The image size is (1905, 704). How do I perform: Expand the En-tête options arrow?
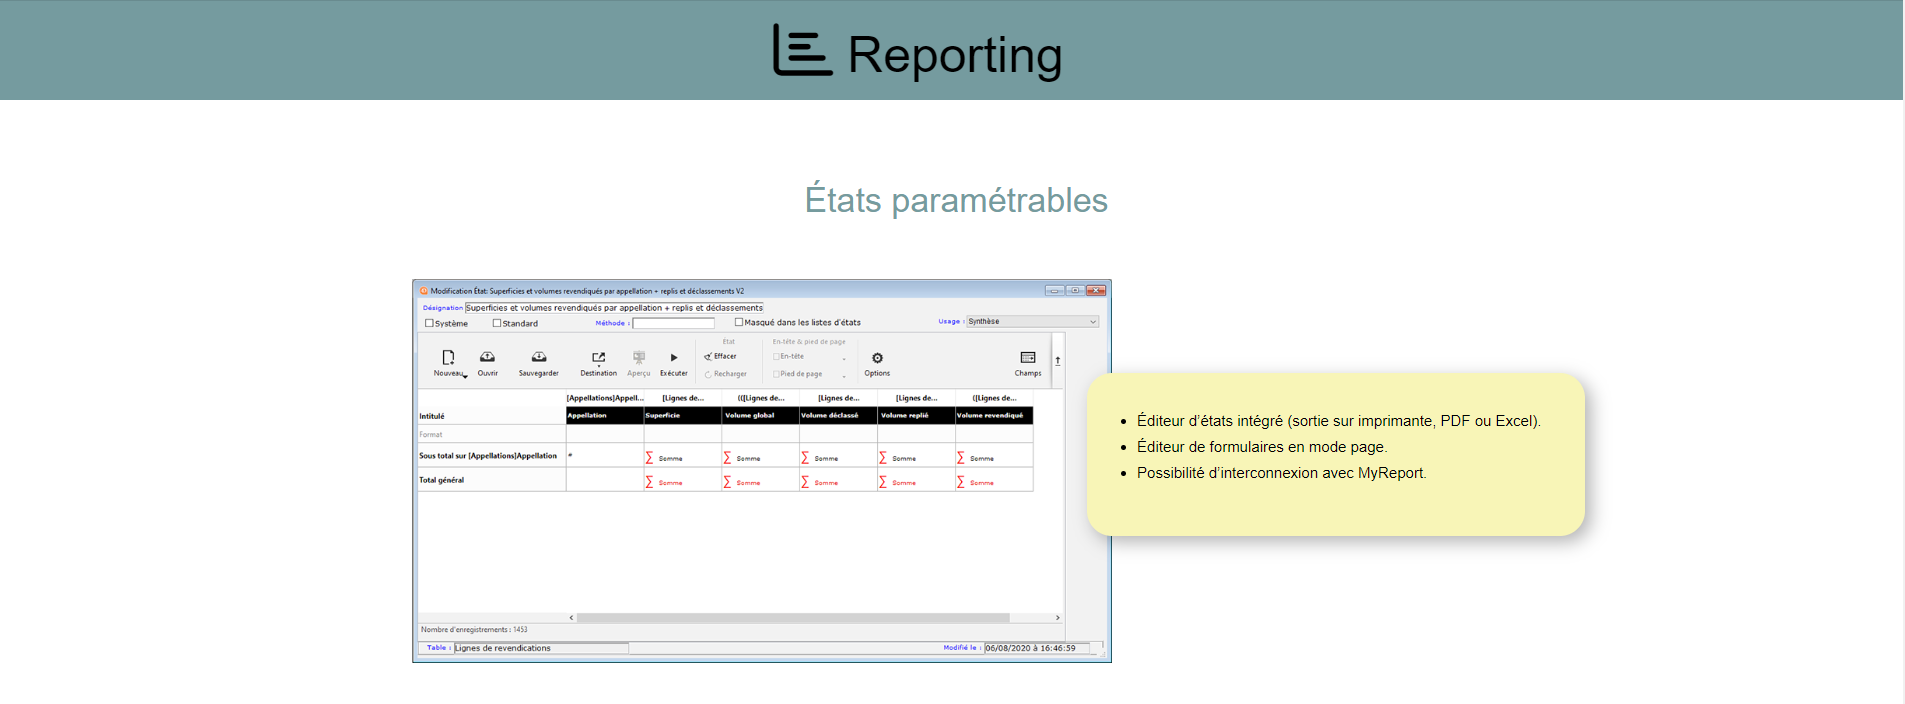pos(844,358)
